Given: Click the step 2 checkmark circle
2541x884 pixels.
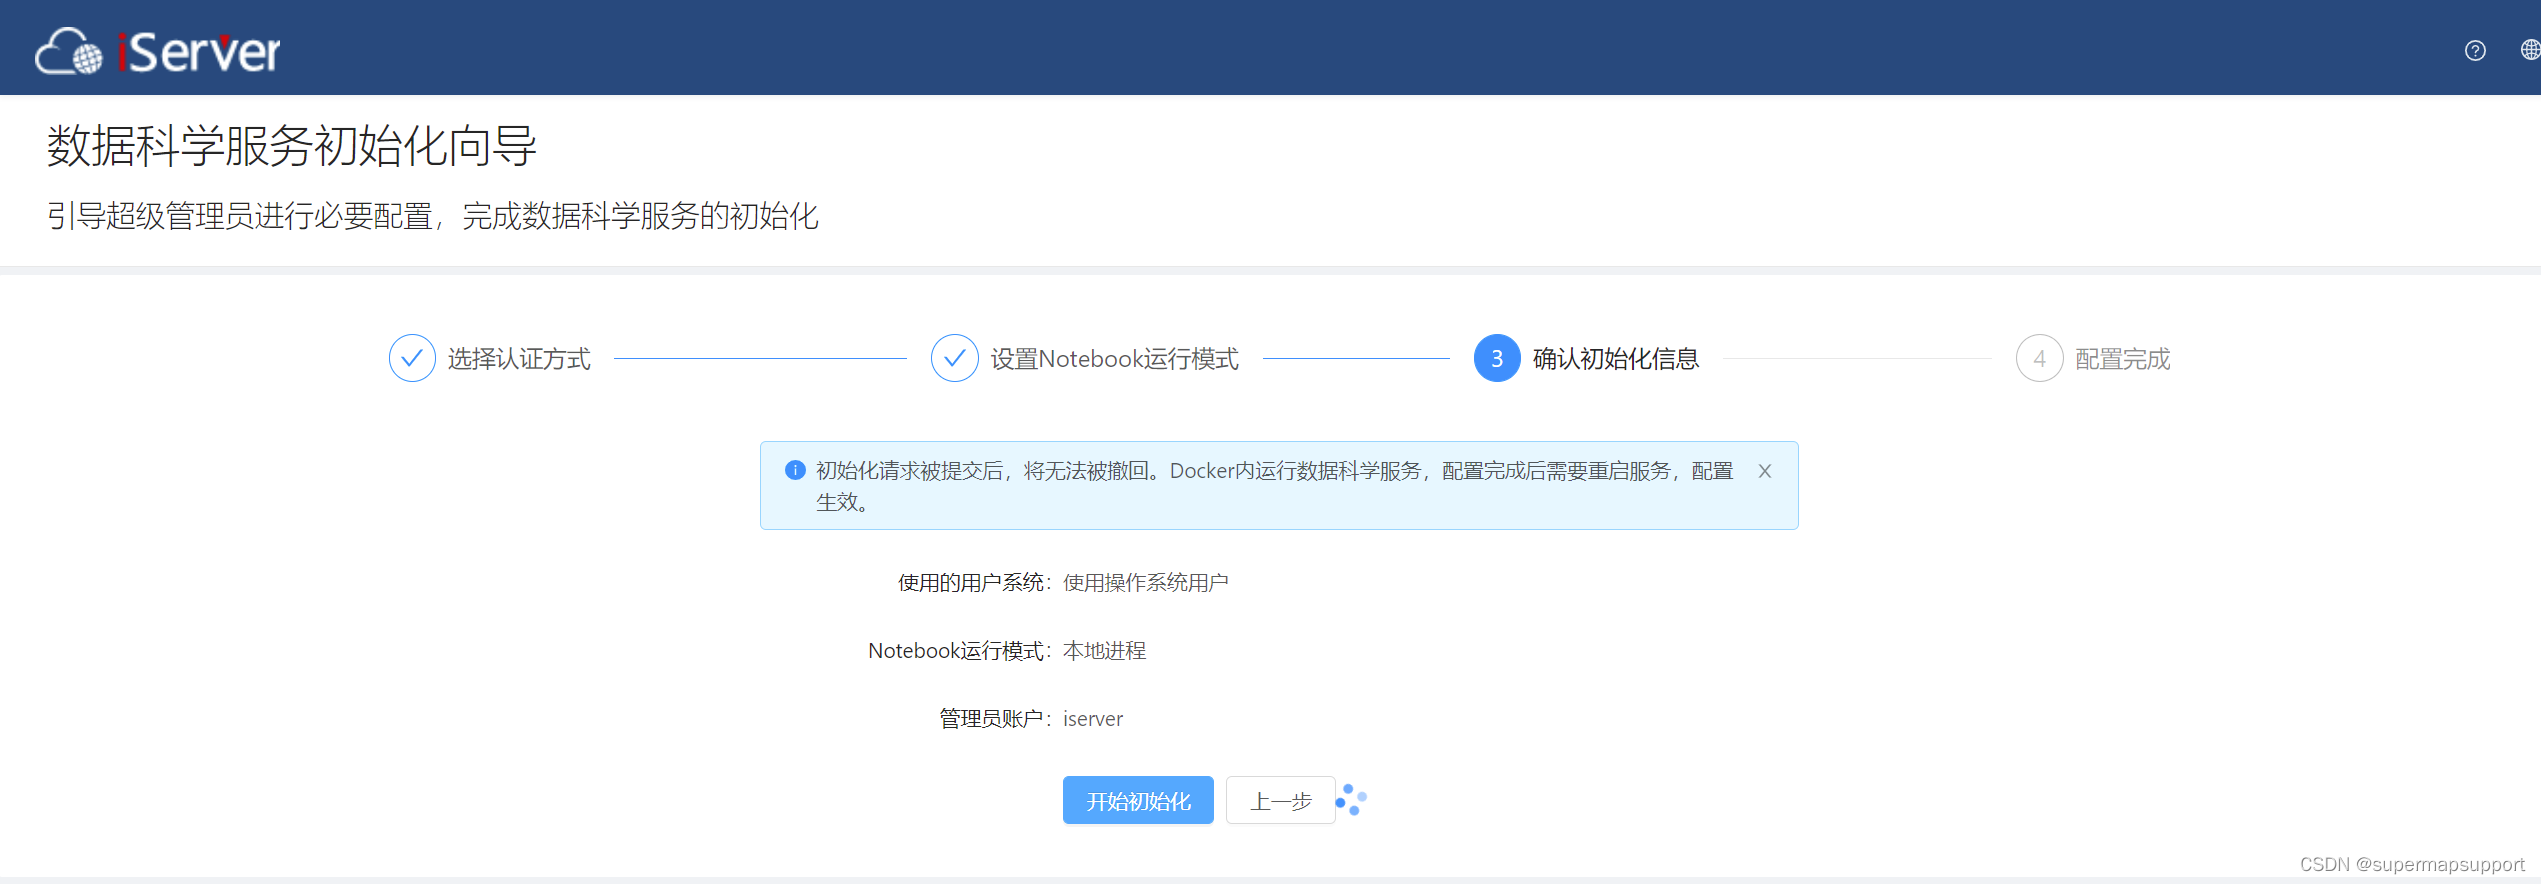Looking at the screenshot, I should (955, 358).
